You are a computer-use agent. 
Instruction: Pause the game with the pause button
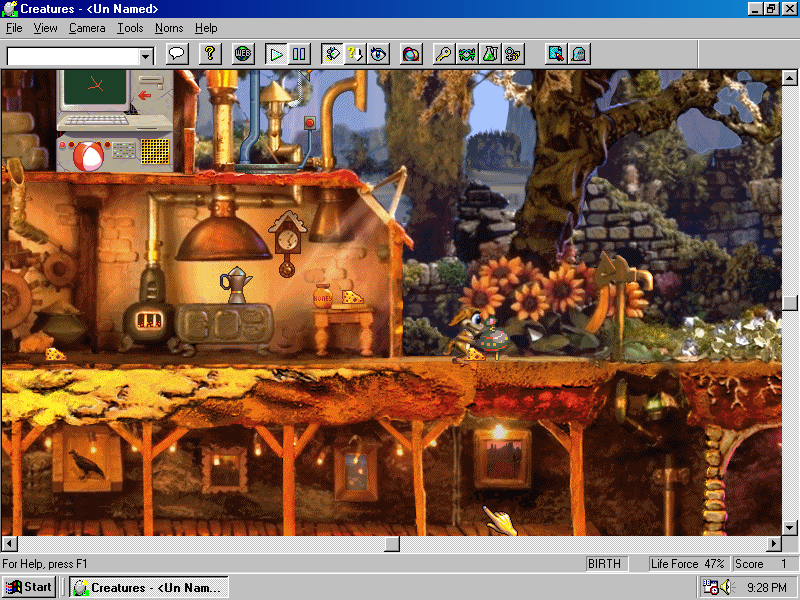pos(299,54)
